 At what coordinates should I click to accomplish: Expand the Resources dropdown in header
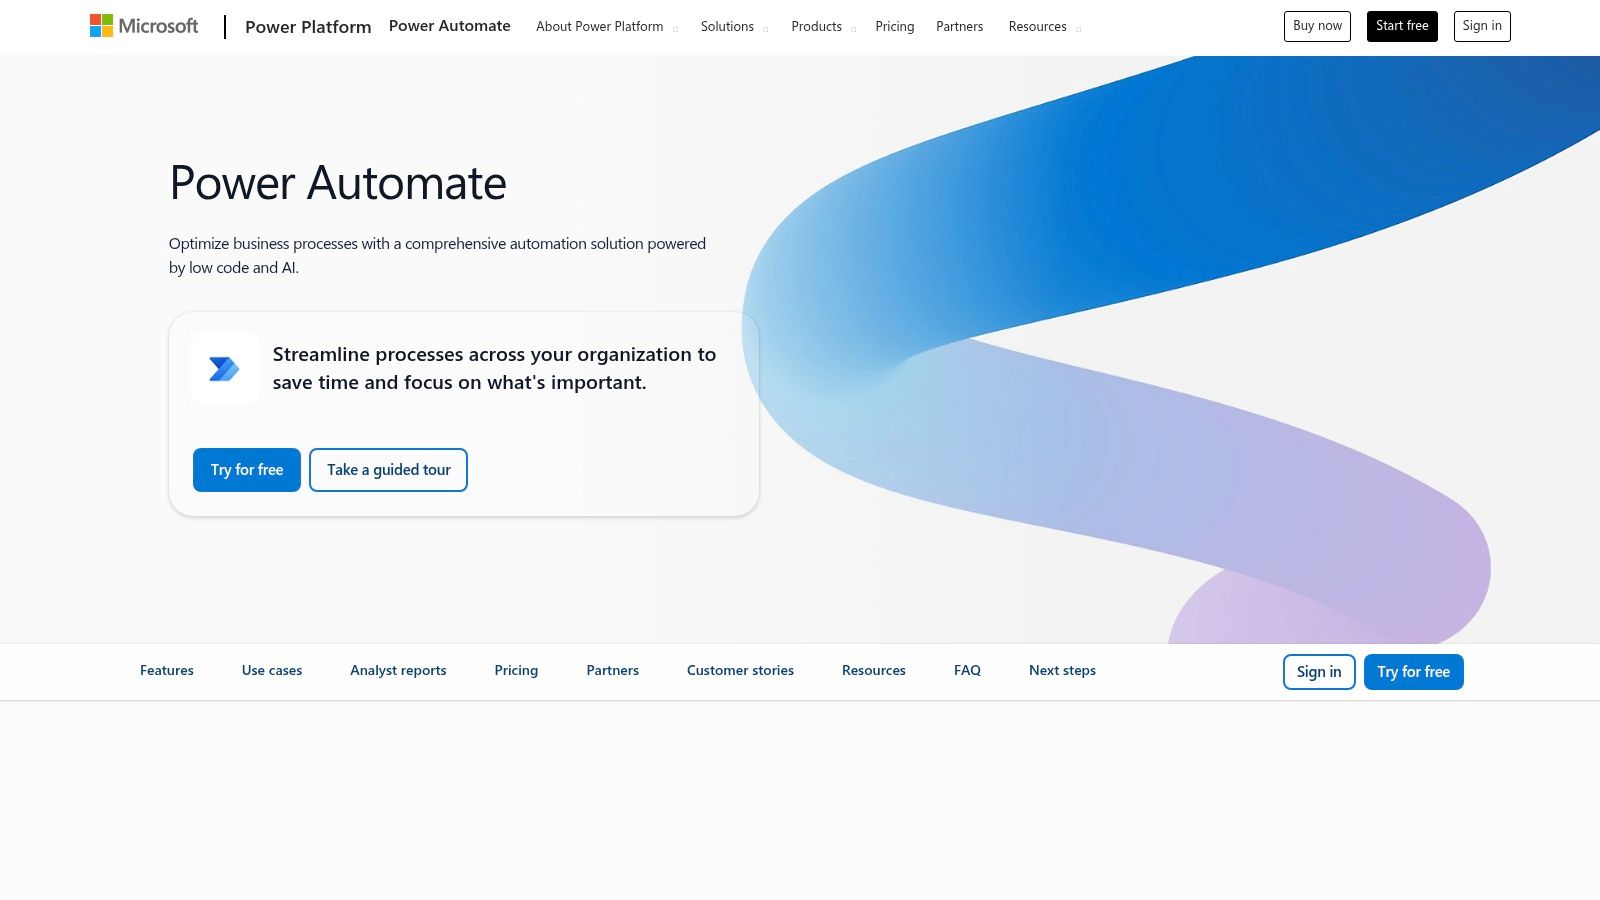1044,27
